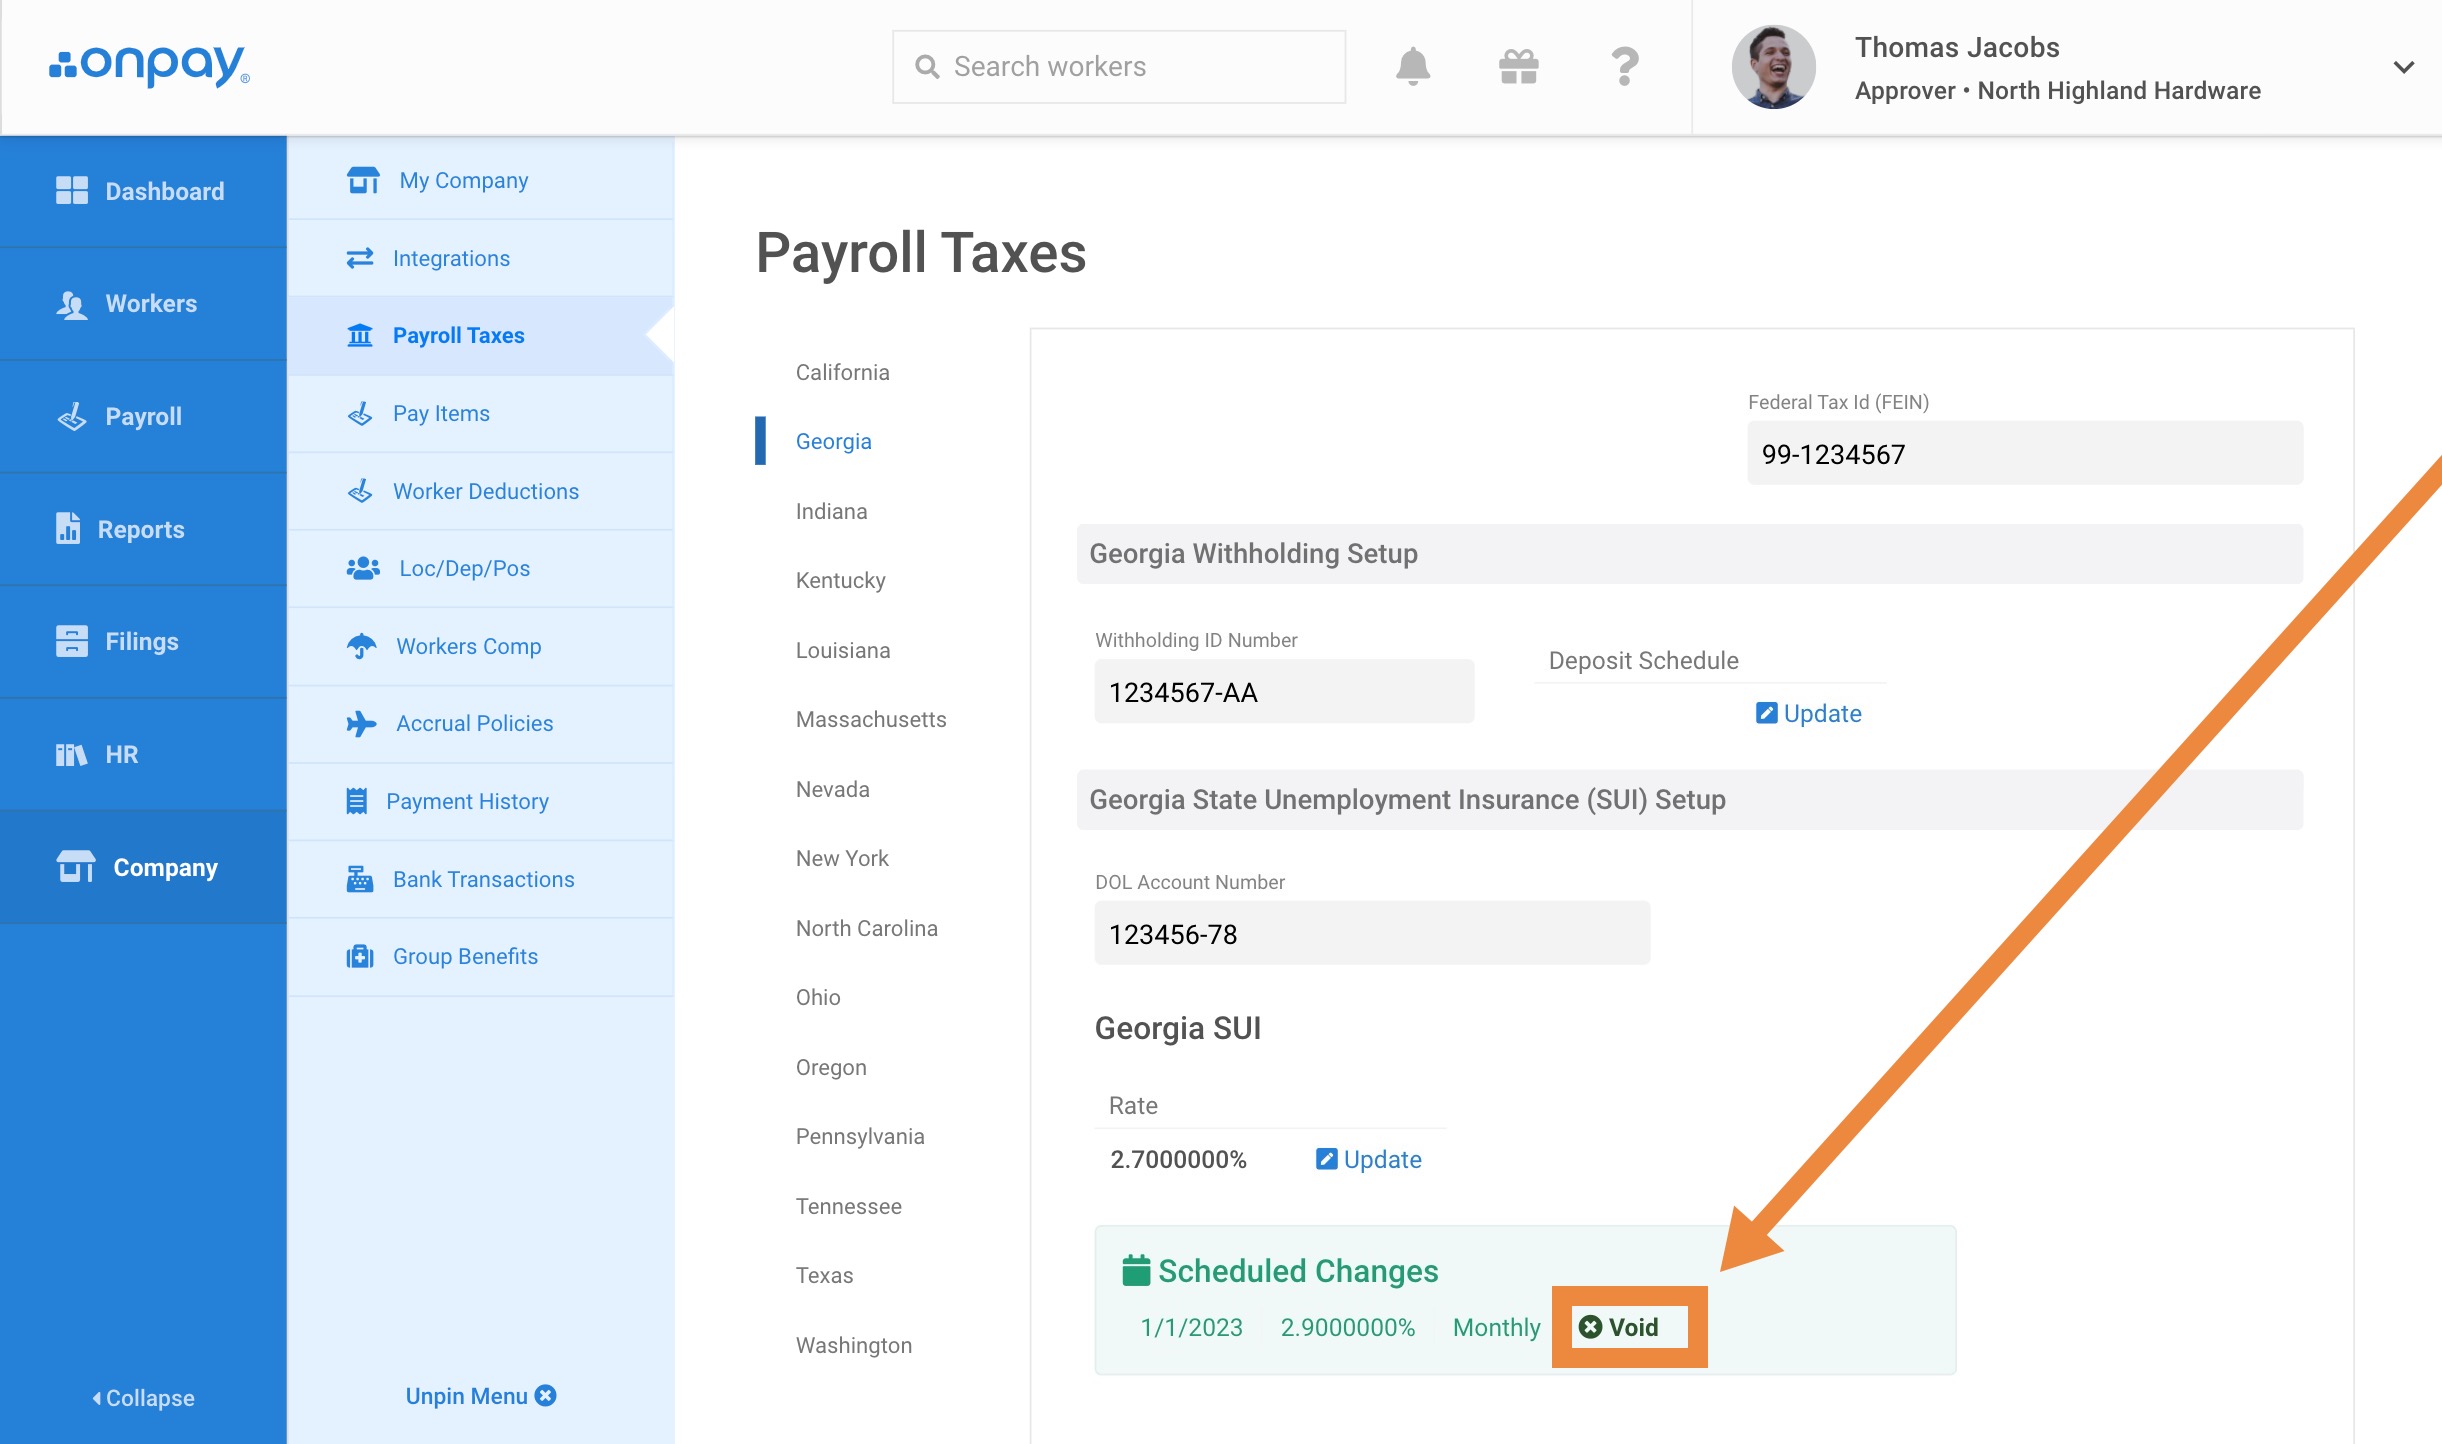
Task: Select California in state list
Action: coord(843,372)
